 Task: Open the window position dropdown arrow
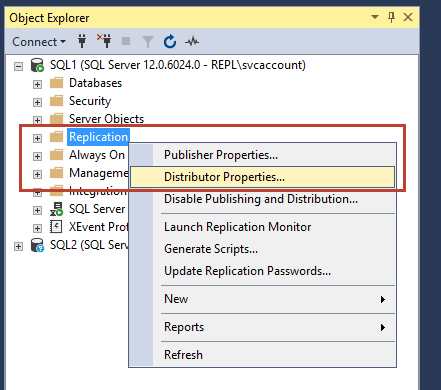[375, 17]
